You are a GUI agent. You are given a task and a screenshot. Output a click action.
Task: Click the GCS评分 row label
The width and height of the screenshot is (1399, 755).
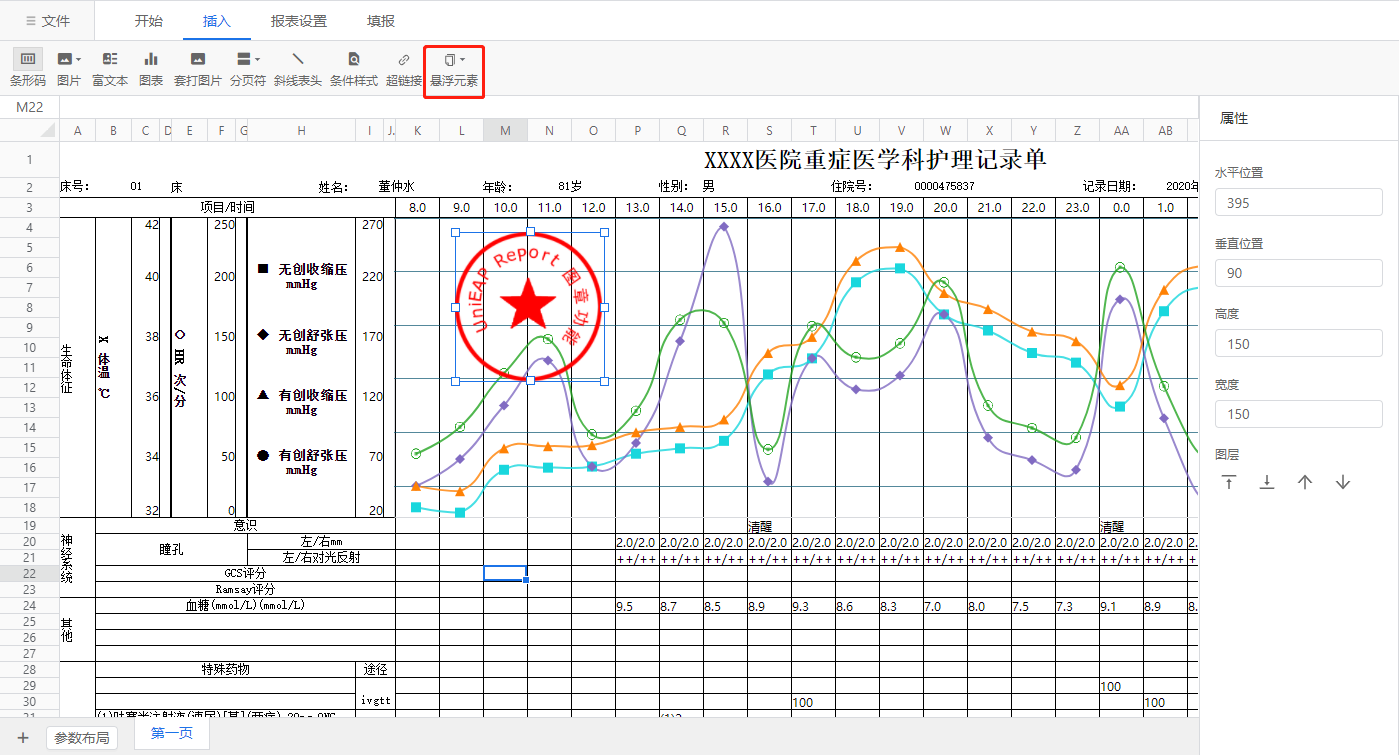(245, 573)
